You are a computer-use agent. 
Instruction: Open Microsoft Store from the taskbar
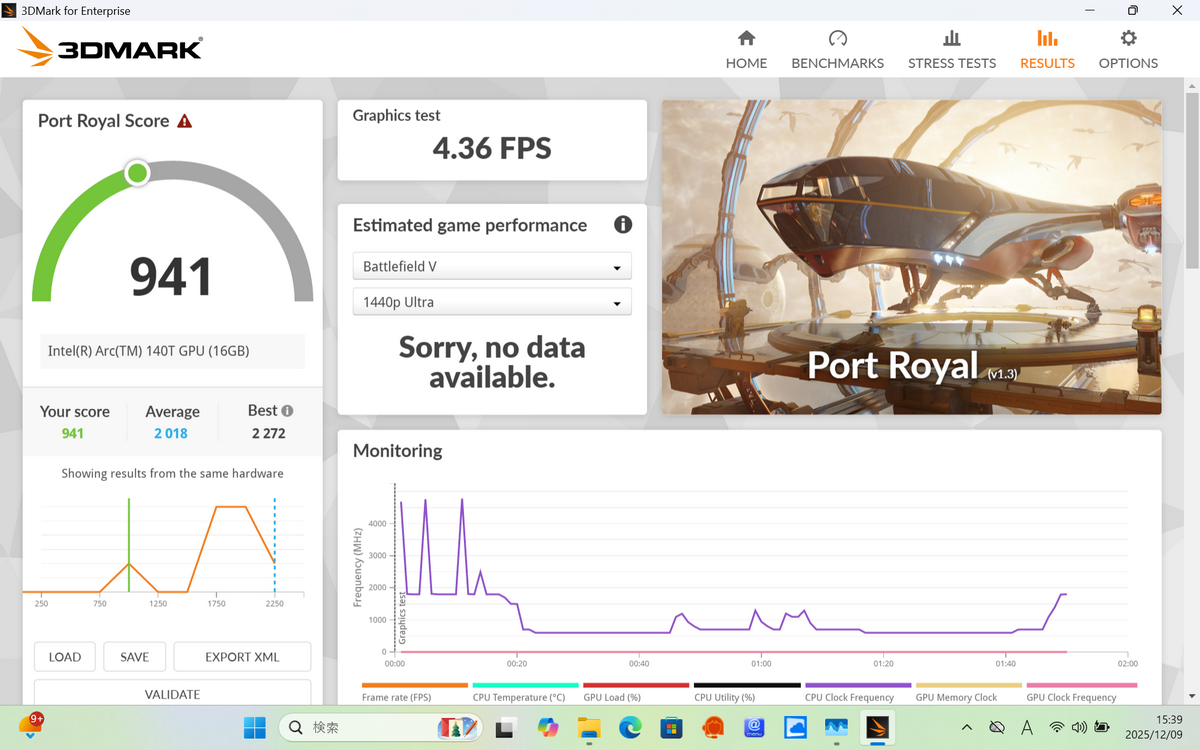[672, 728]
